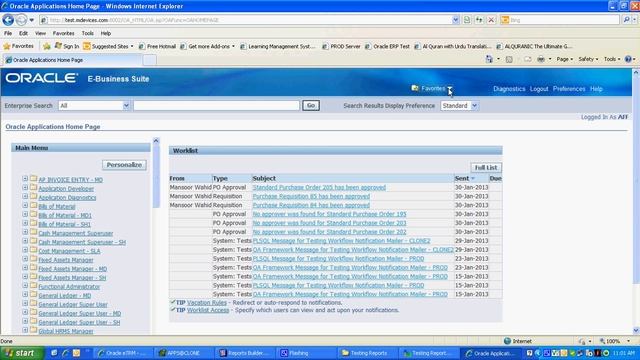Image resolution: width=640 pixels, height=360 pixels.
Task: Open the Edit menu
Action: 23,33
